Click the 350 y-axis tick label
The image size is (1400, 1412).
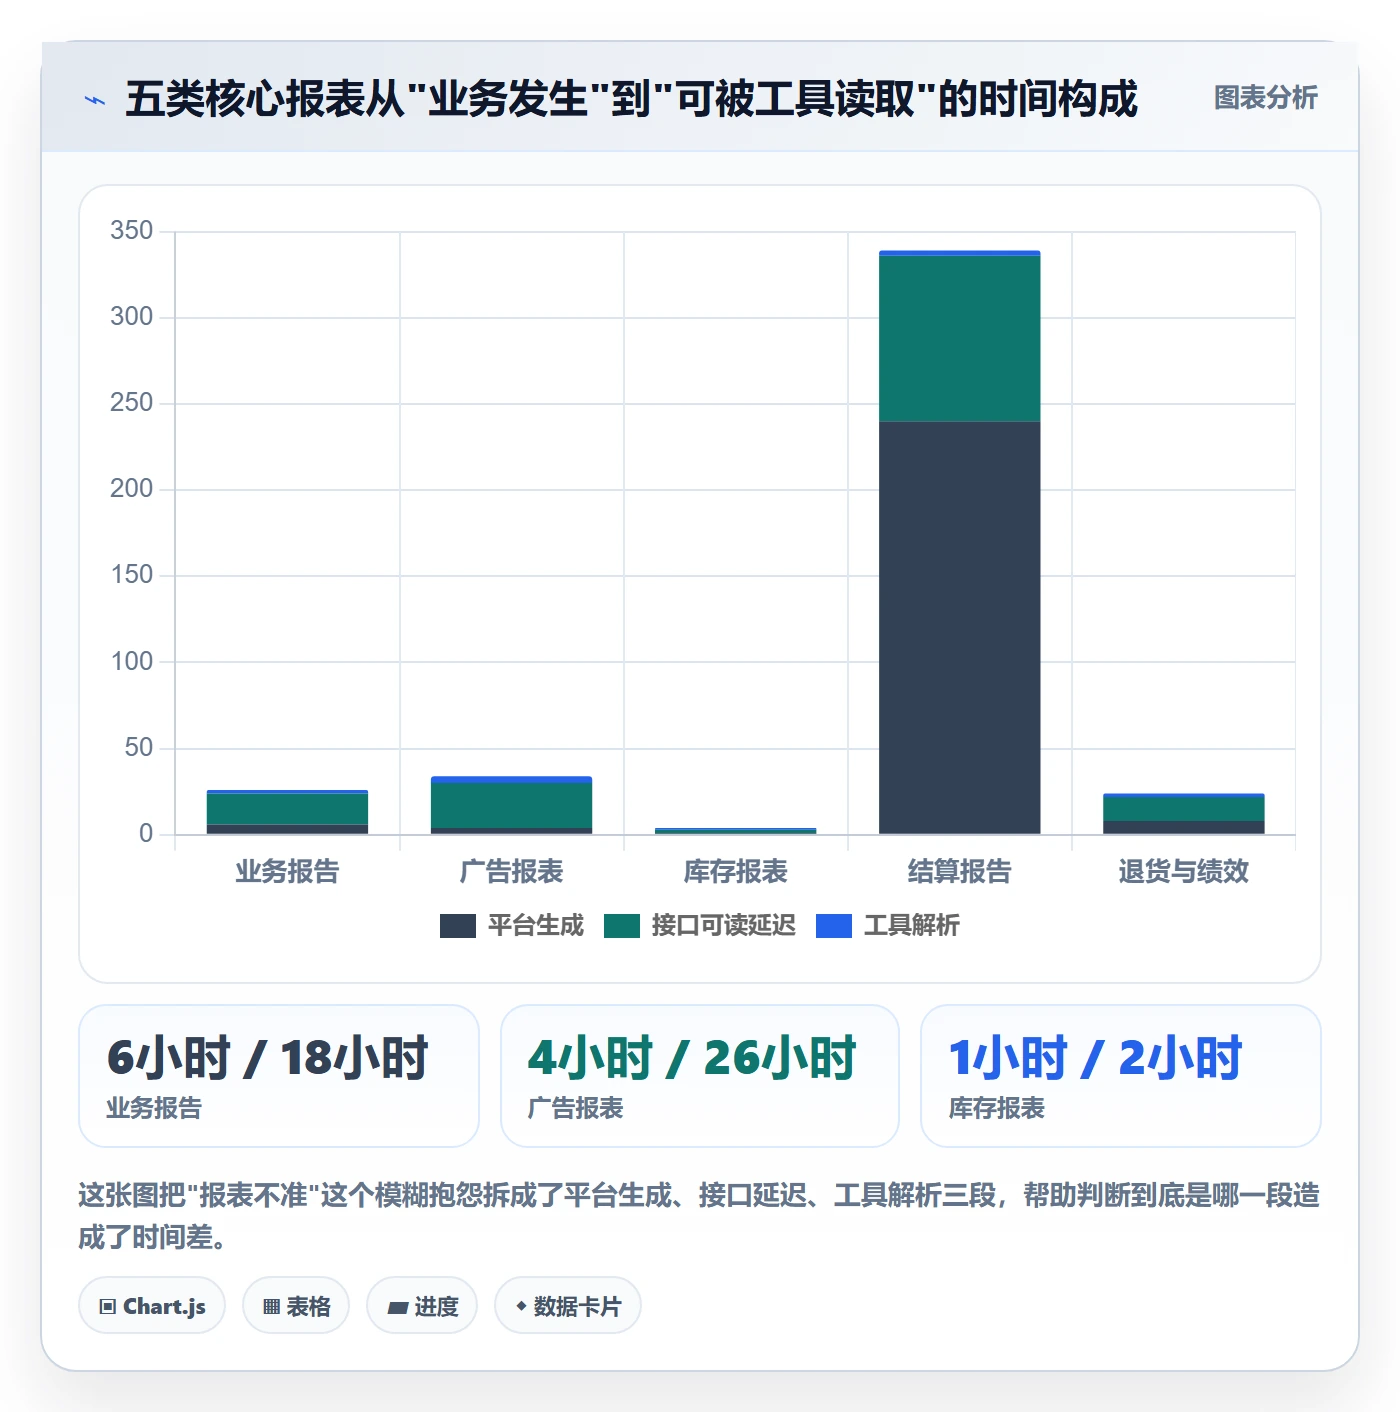coord(132,231)
